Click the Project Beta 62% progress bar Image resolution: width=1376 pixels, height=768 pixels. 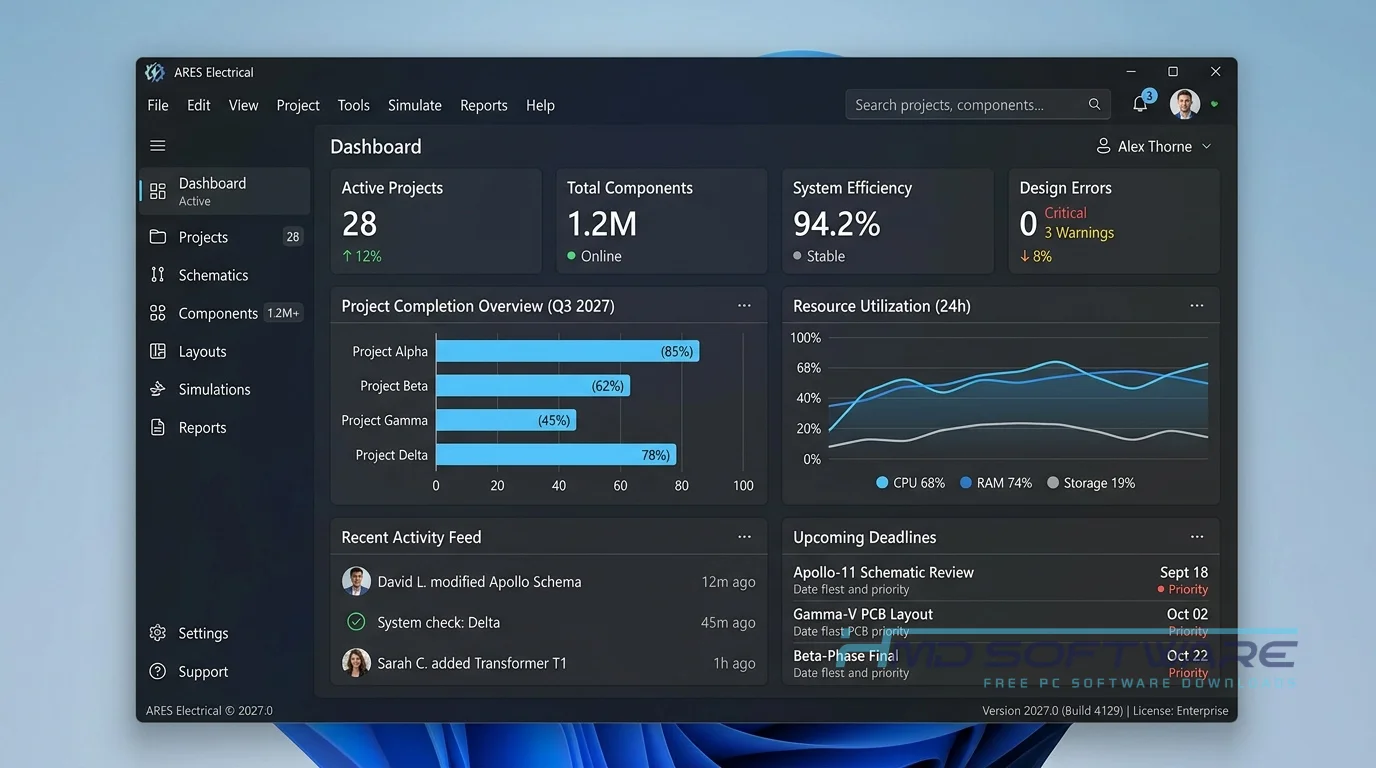pyautogui.click(x=533, y=385)
